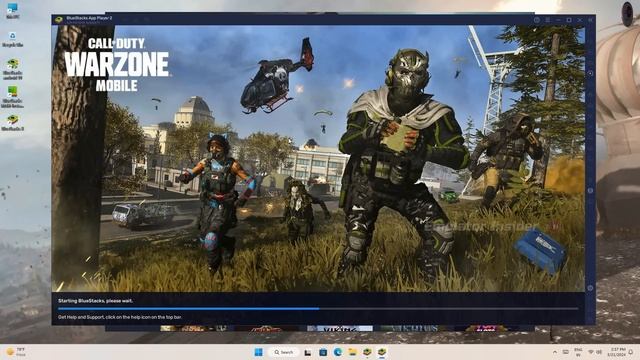The width and height of the screenshot is (640, 360).
Task: Select the BlueStacks Multi-Instance Manager desktop shortcut
Action: (x=12, y=97)
